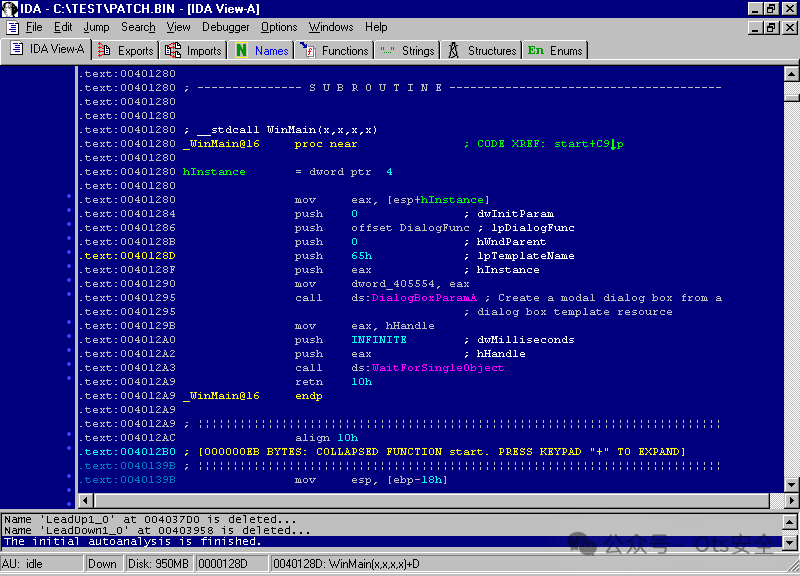Switch to the Enums tab
The width and height of the screenshot is (800, 576).
coord(555,51)
